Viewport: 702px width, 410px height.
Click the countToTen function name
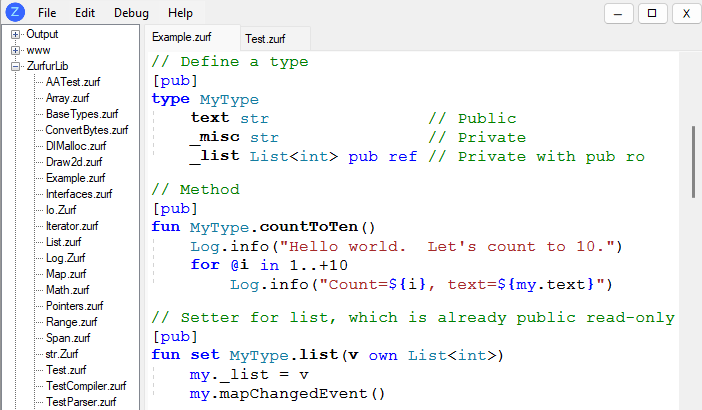[x=308, y=227]
